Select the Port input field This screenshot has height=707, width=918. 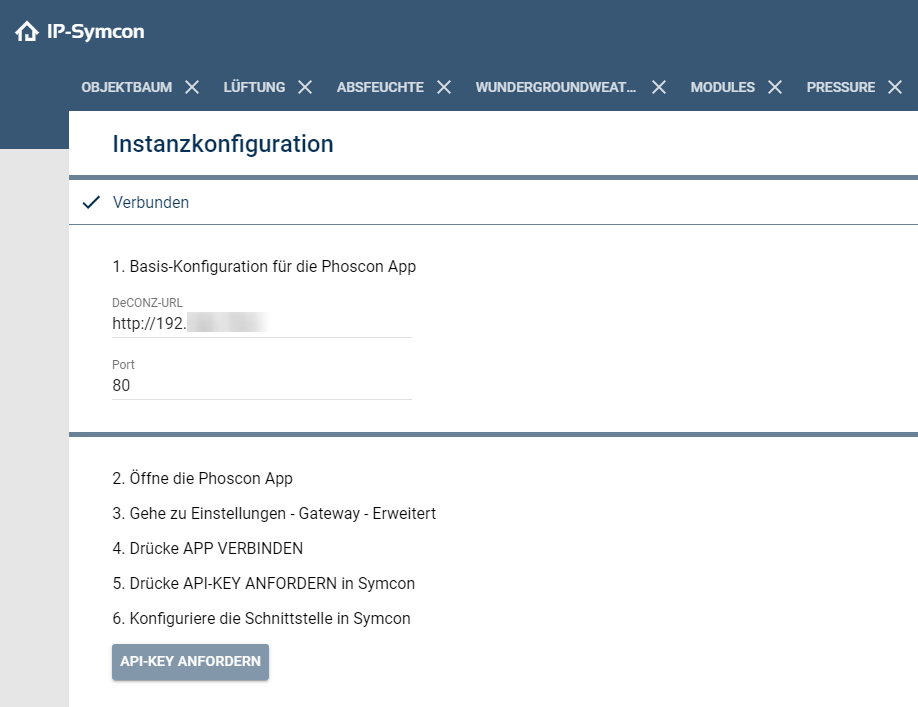pos(260,386)
